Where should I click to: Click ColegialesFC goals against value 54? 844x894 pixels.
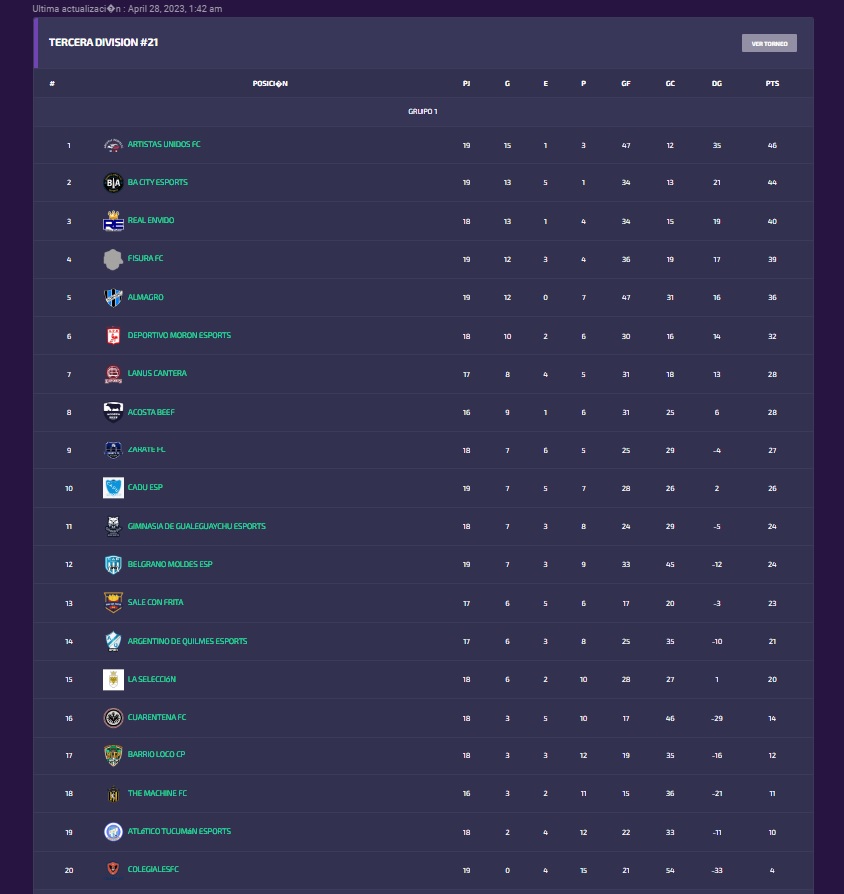(670, 871)
